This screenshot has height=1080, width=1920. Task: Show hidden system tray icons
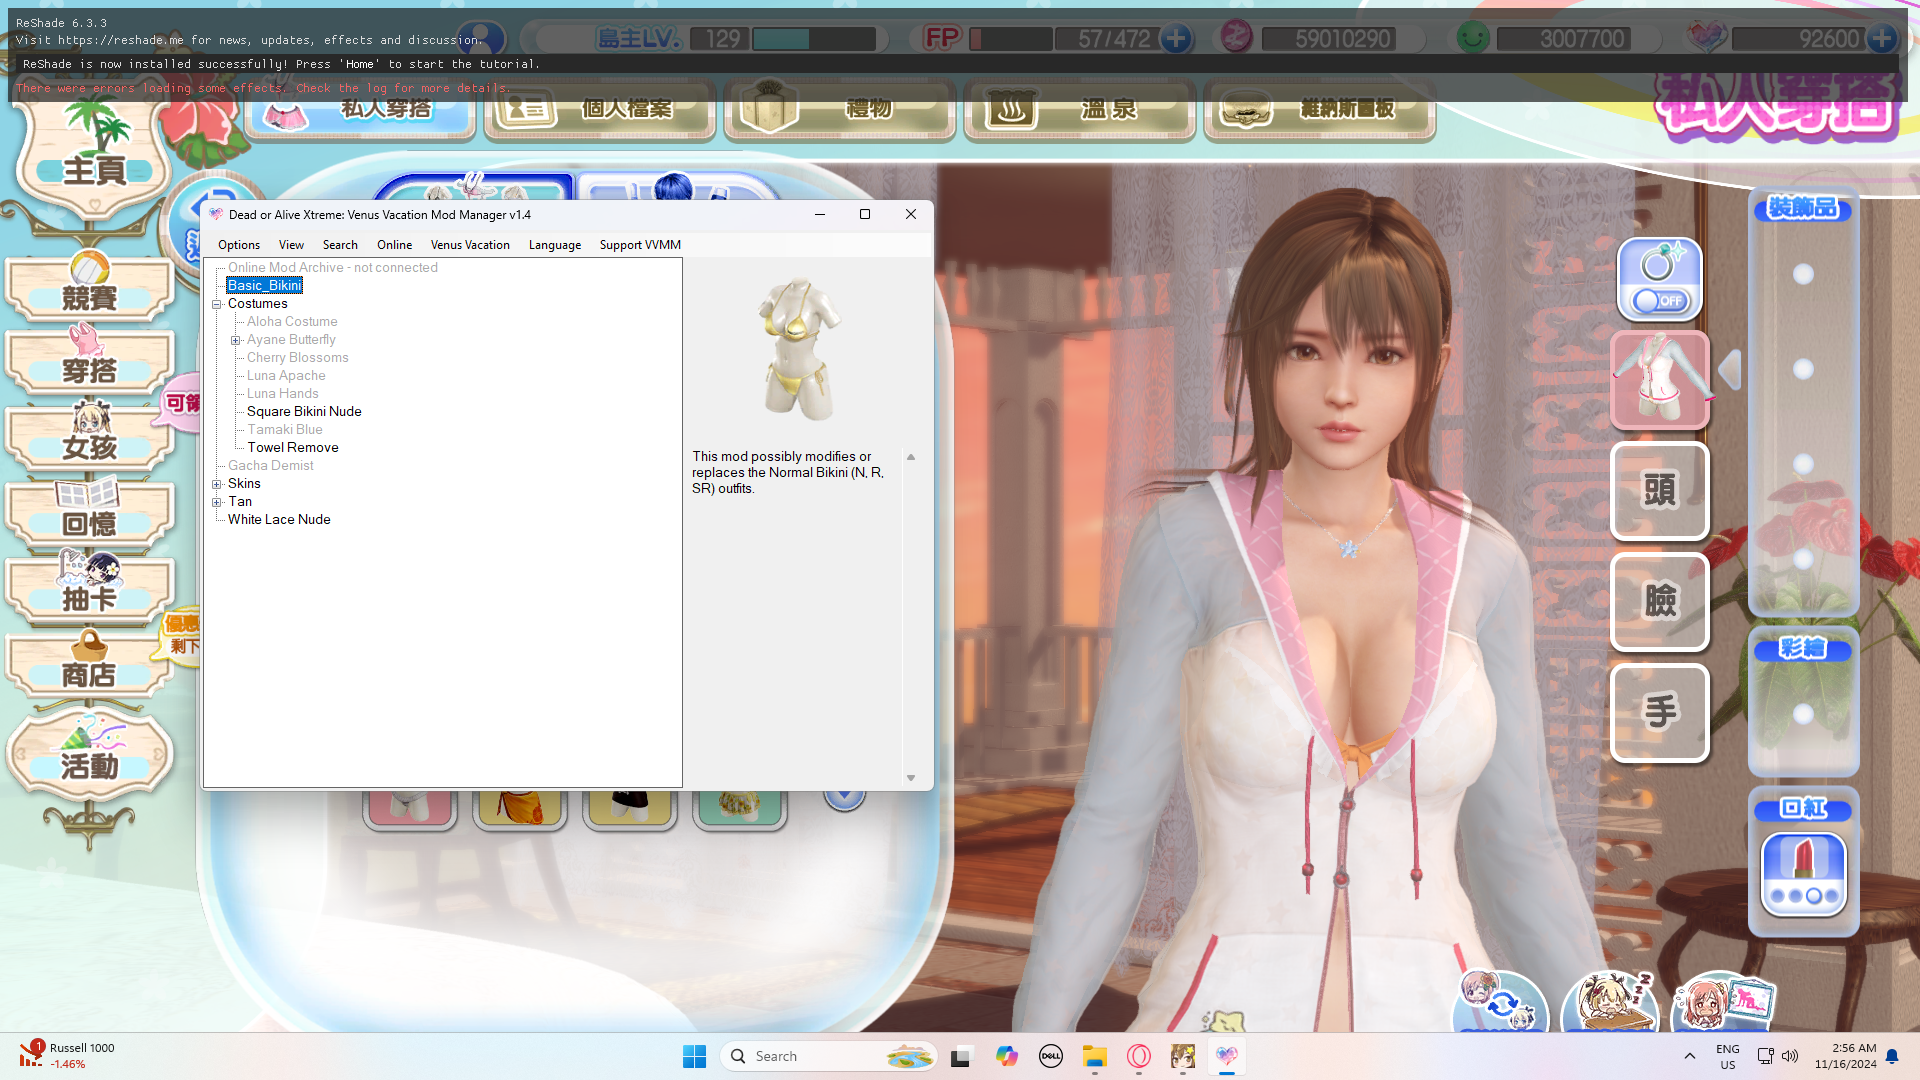(1690, 1056)
